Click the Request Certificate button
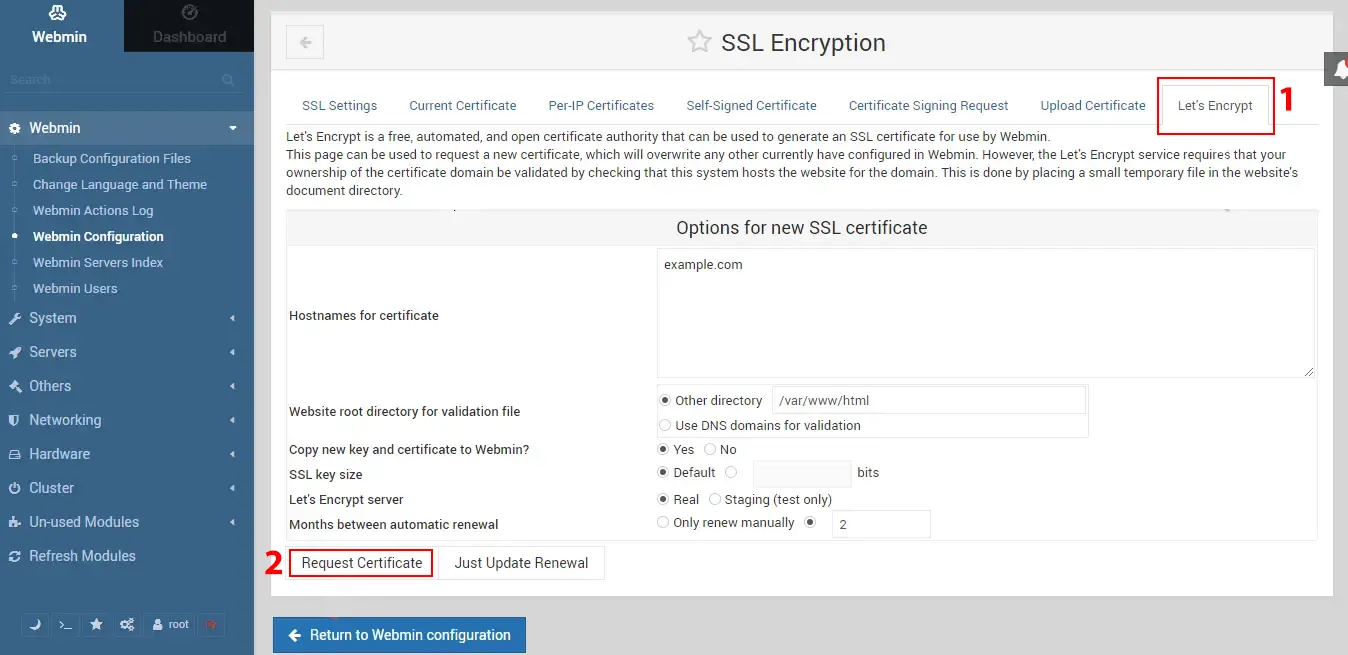 tap(361, 563)
